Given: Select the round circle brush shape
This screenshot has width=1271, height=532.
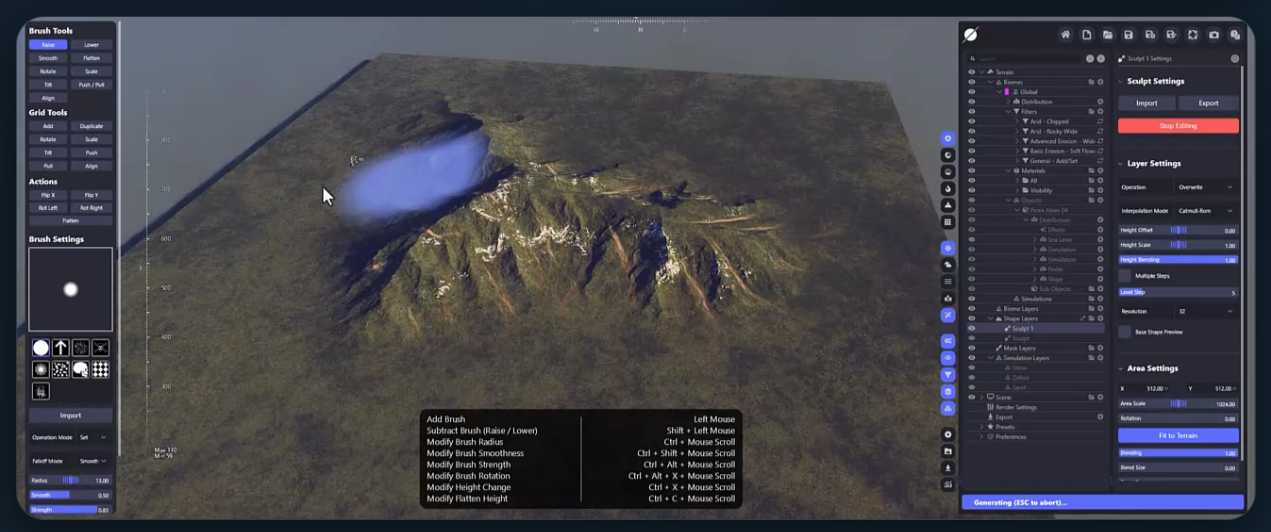Looking at the screenshot, I should coord(41,348).
